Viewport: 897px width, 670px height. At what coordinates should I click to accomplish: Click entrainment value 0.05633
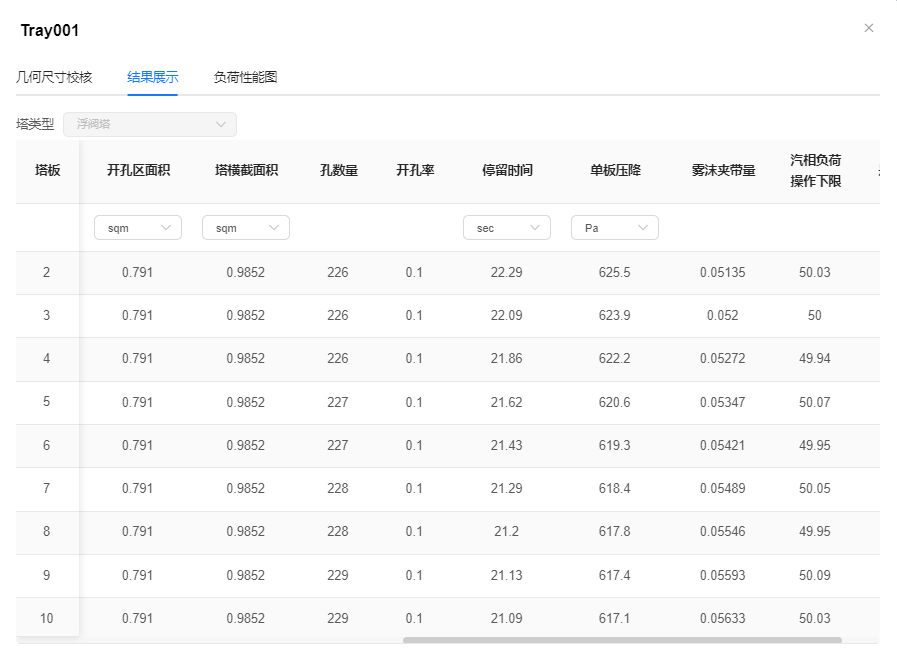coord(723,618)
